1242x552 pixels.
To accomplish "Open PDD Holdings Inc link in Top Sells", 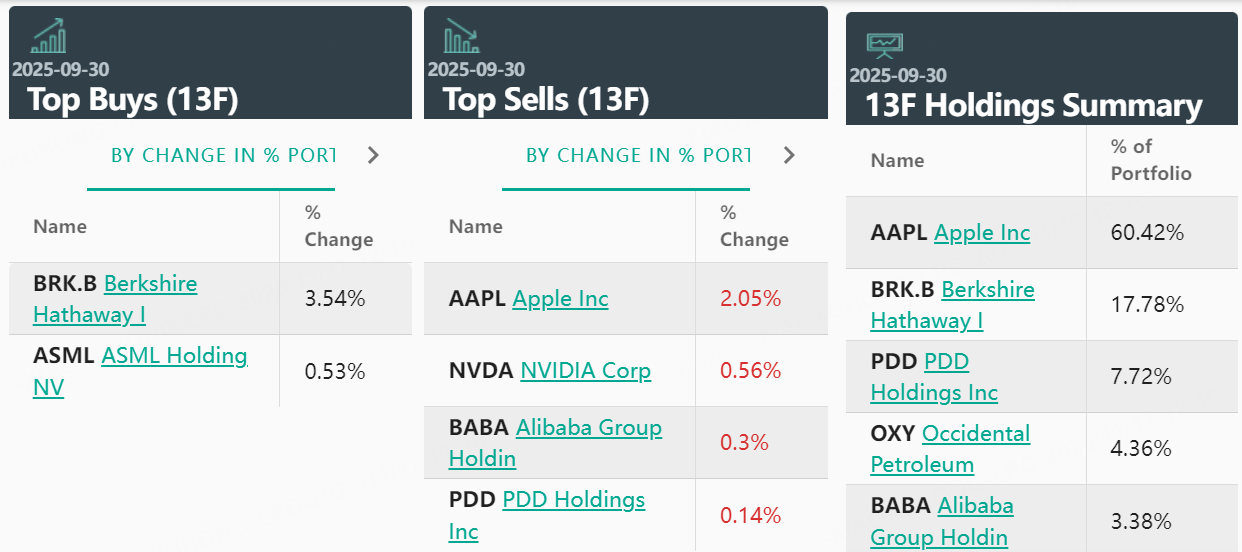I will (573, 500).
